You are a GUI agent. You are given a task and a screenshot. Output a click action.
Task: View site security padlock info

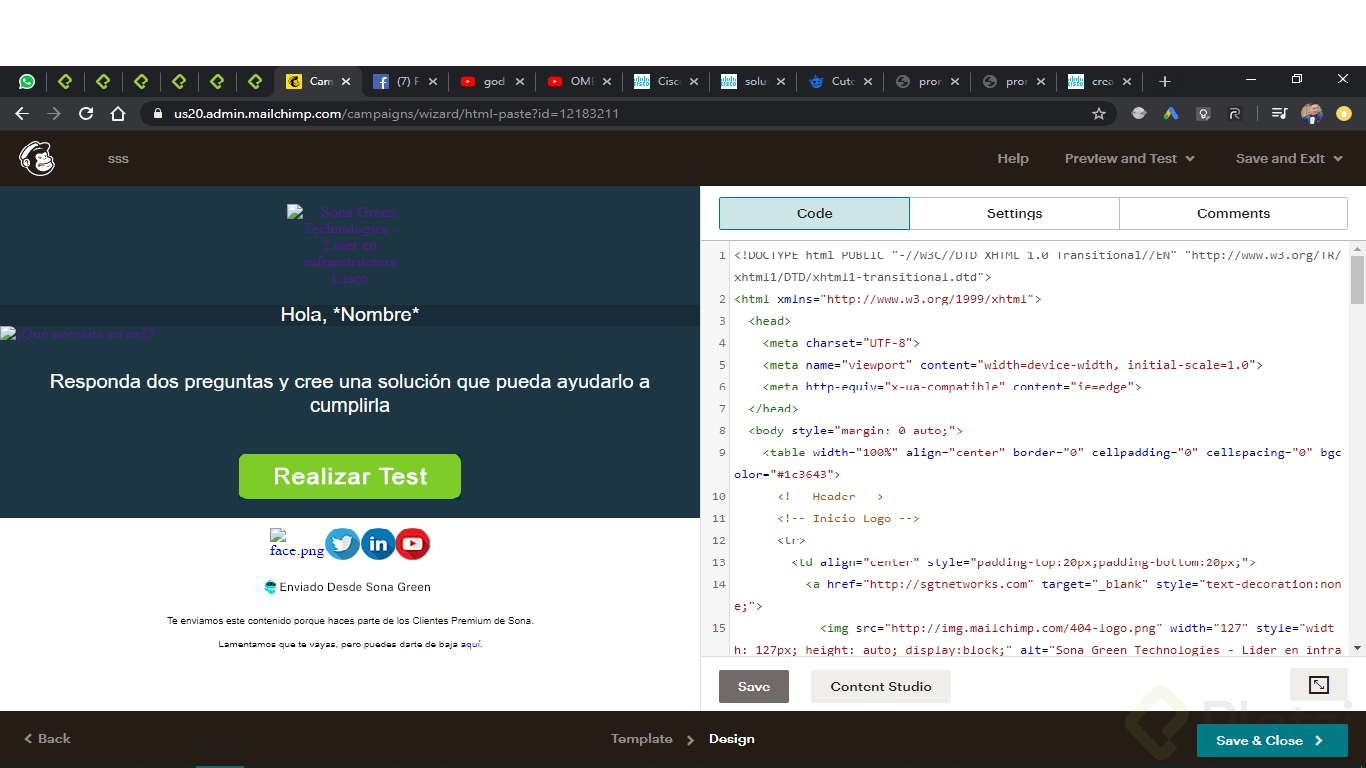pyautogui.click(x=158, y=114)
